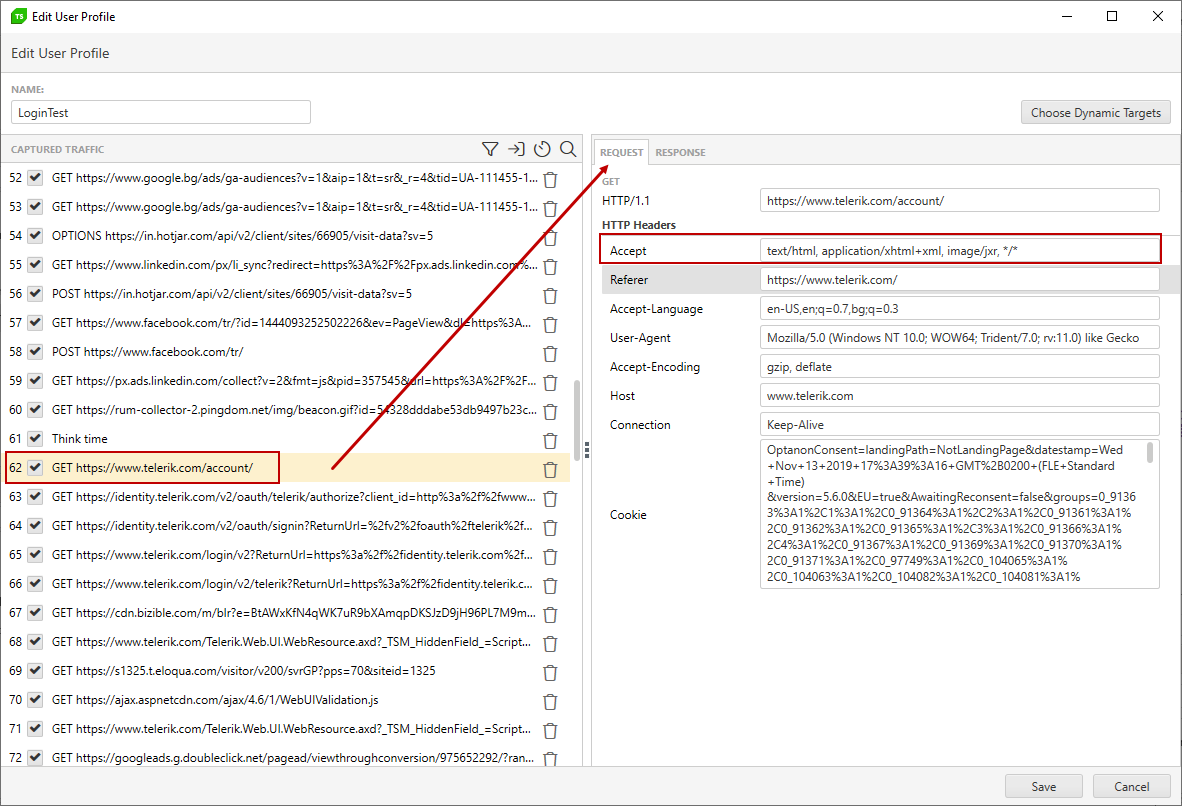The height and width of the screenshot is (806, 1182).
Task: Delete request 65 login v2 trash icon
Action: pyautogui.click(x=550, y=556)
